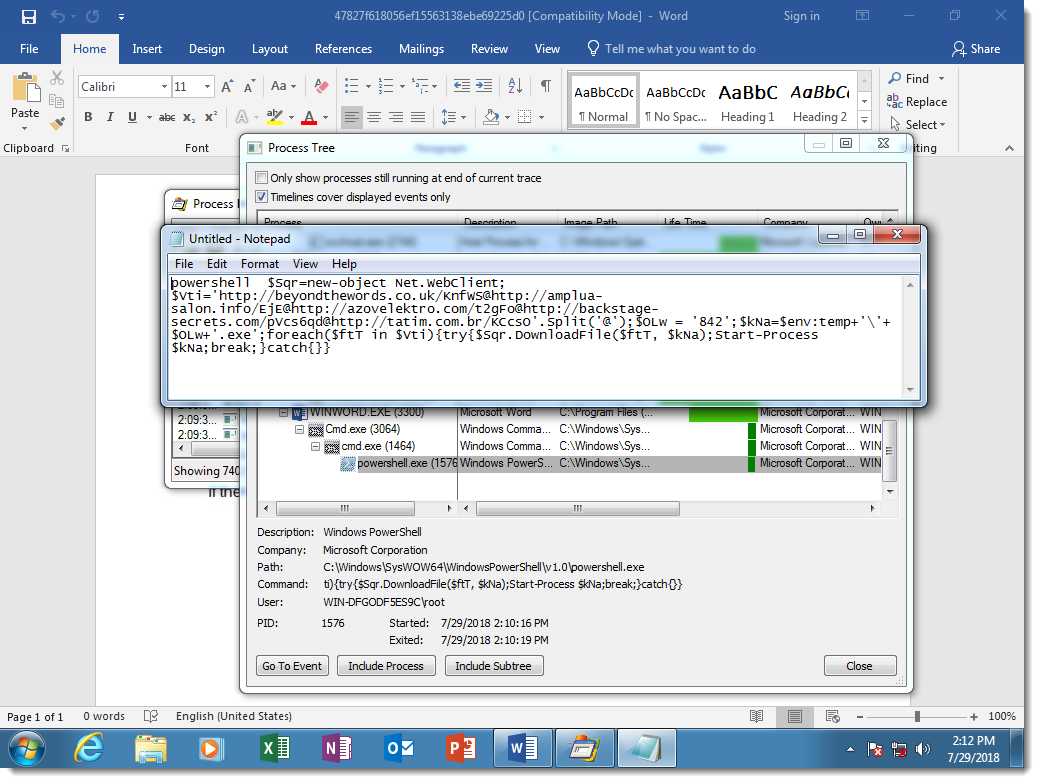Click the Notepad vertical scrollbar down arrow
The height and width of the screenshot is (783, 1039).
(910, 389)
